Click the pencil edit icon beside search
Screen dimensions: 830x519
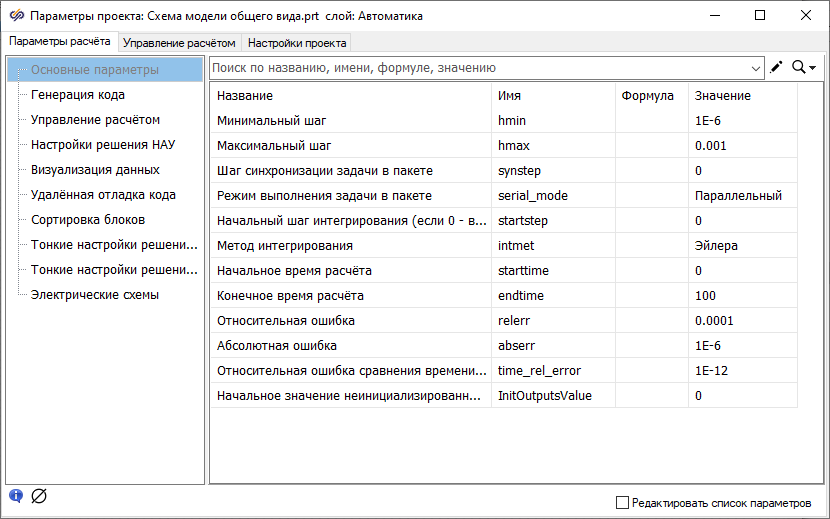click(776, 67)
